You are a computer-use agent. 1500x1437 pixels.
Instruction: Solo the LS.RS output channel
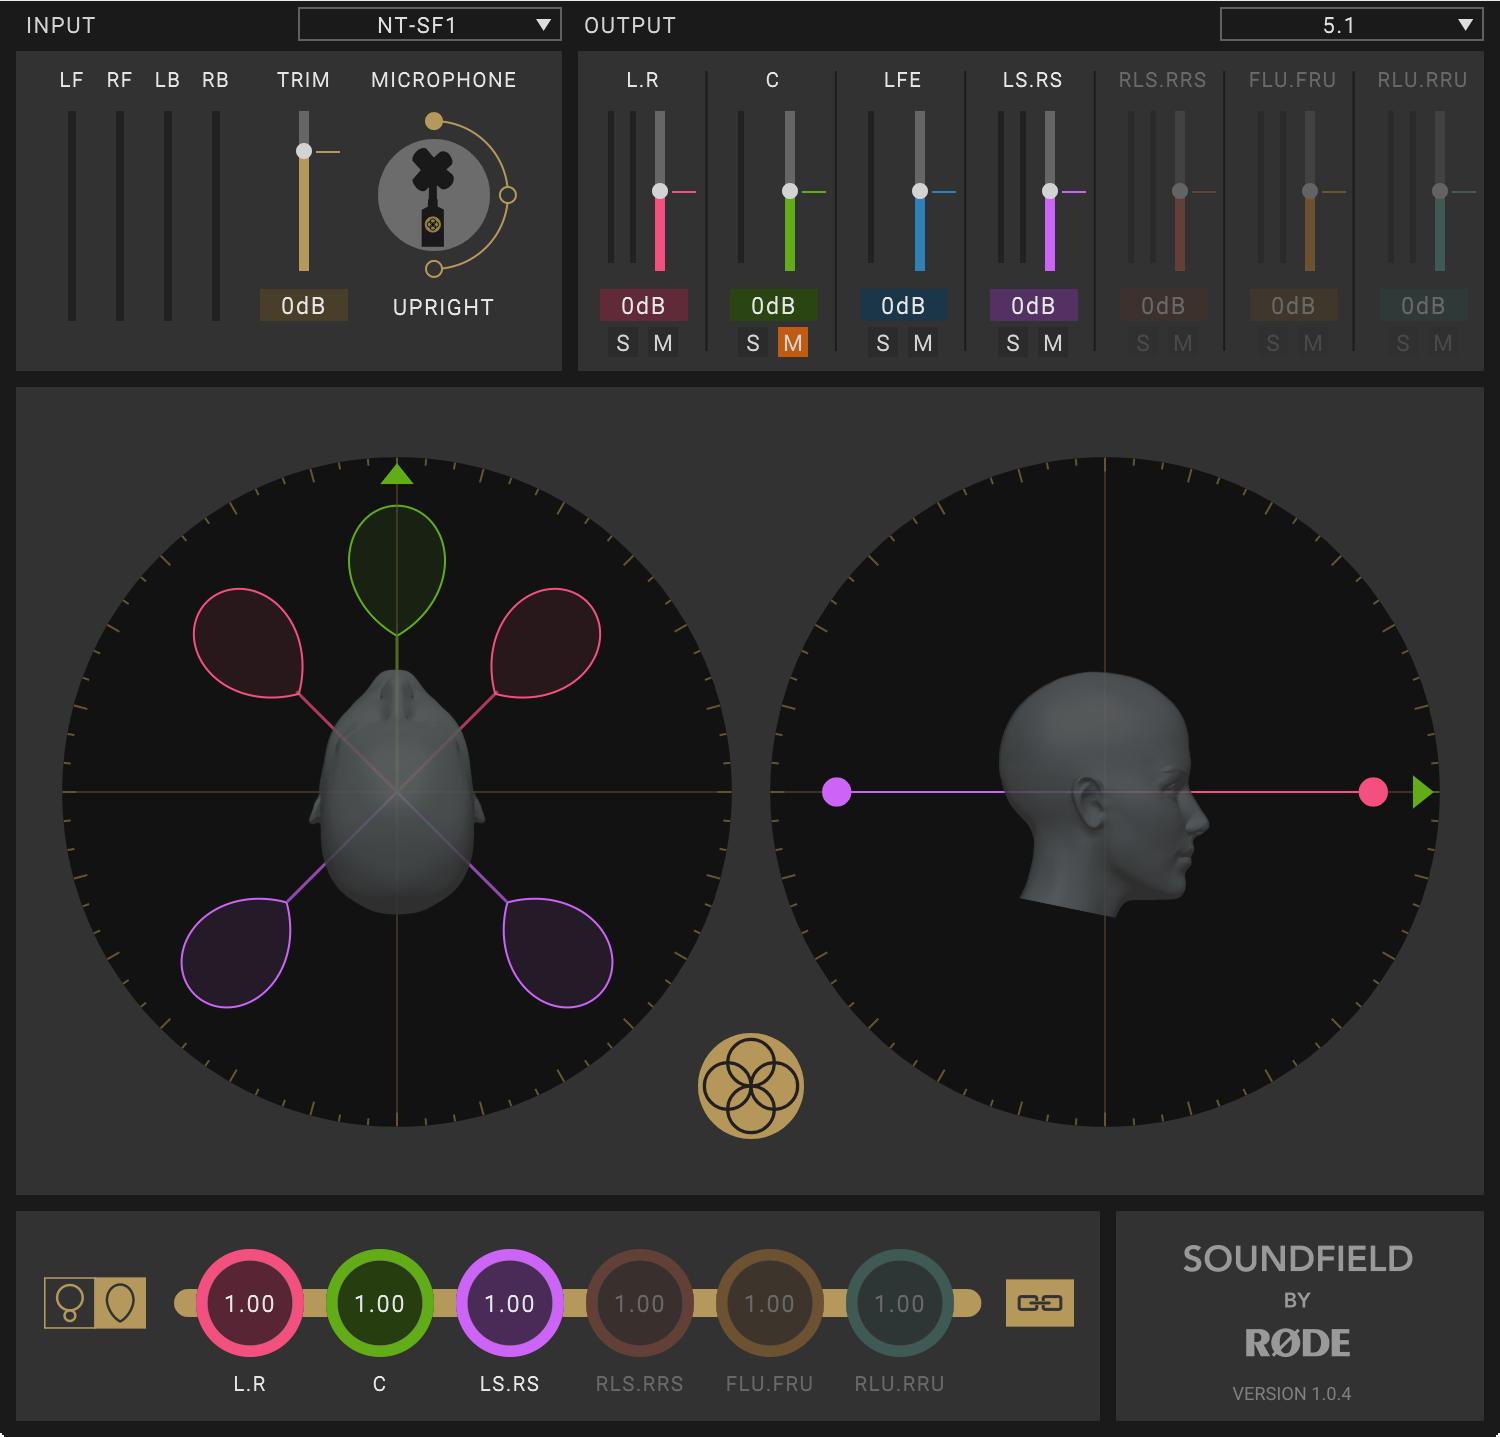pyautogui.click(x=1013, y=343)
